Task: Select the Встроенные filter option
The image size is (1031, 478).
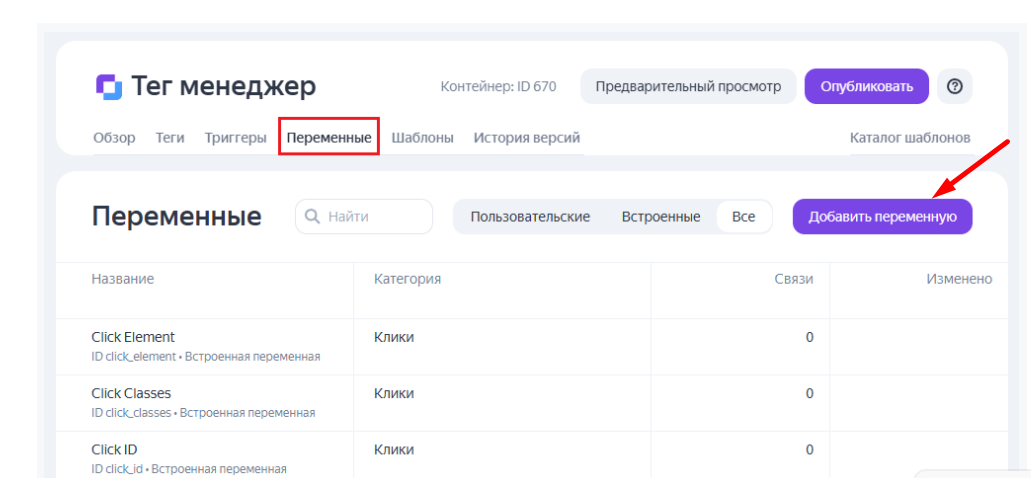Action: [x=661, y=216]
